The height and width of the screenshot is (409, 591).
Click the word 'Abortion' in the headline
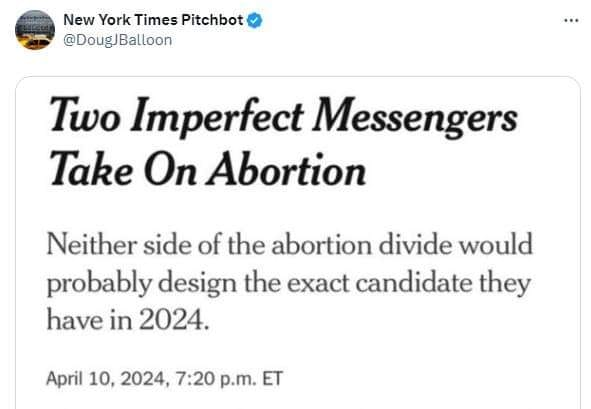(288, 169)
